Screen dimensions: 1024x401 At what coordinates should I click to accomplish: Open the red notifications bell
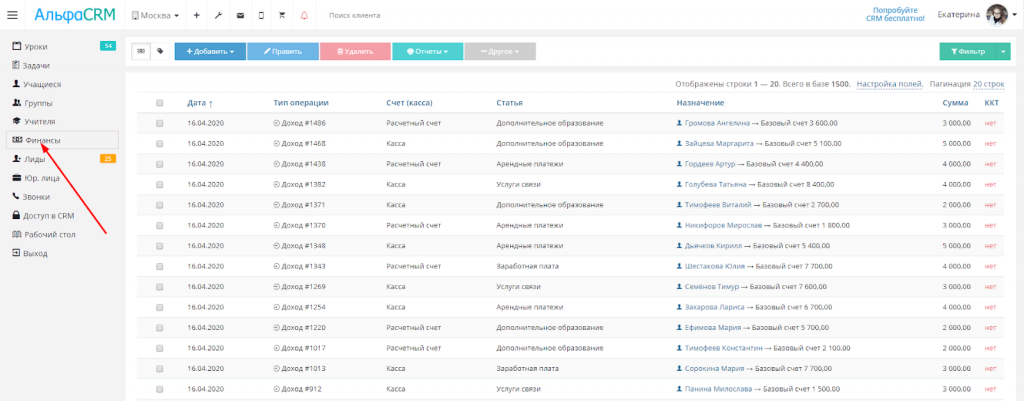(x=304, y=16)
